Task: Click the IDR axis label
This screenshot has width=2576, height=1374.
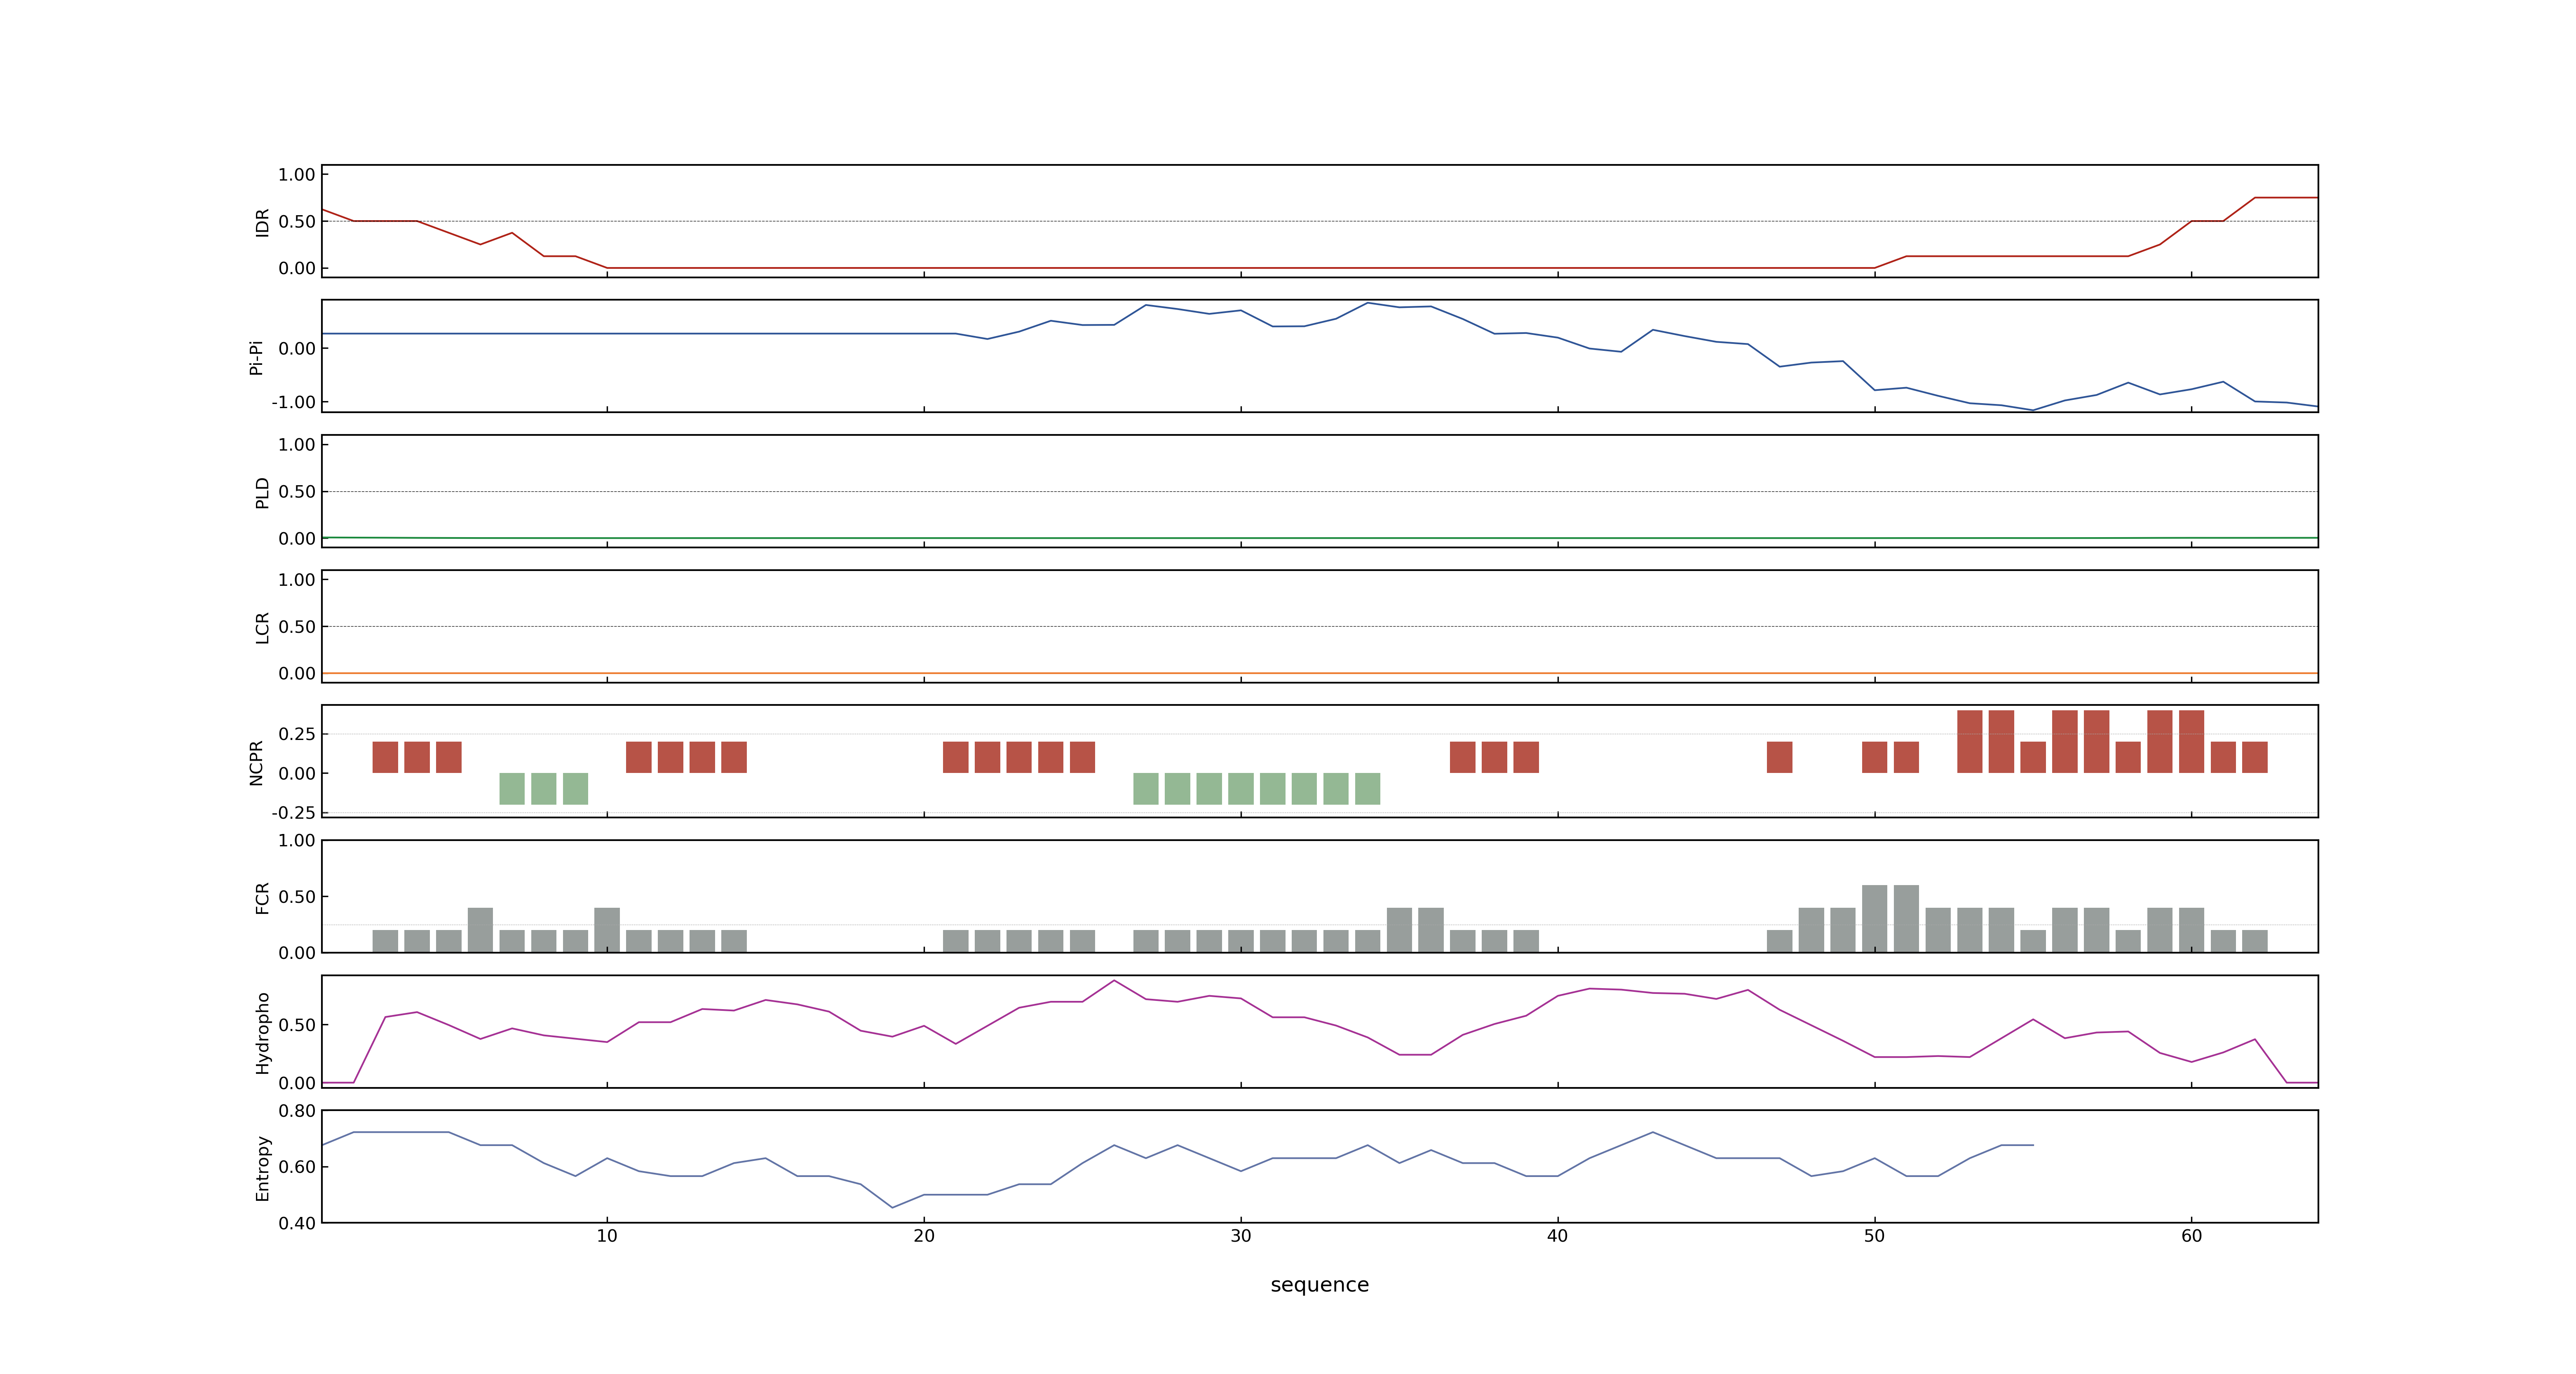Action: (262, 222)
